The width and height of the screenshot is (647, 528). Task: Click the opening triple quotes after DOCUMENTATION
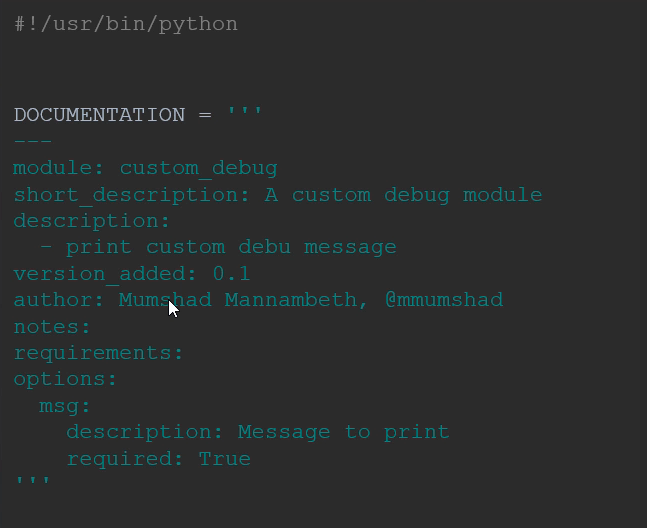pyautogui.click(x=244, y=111)
